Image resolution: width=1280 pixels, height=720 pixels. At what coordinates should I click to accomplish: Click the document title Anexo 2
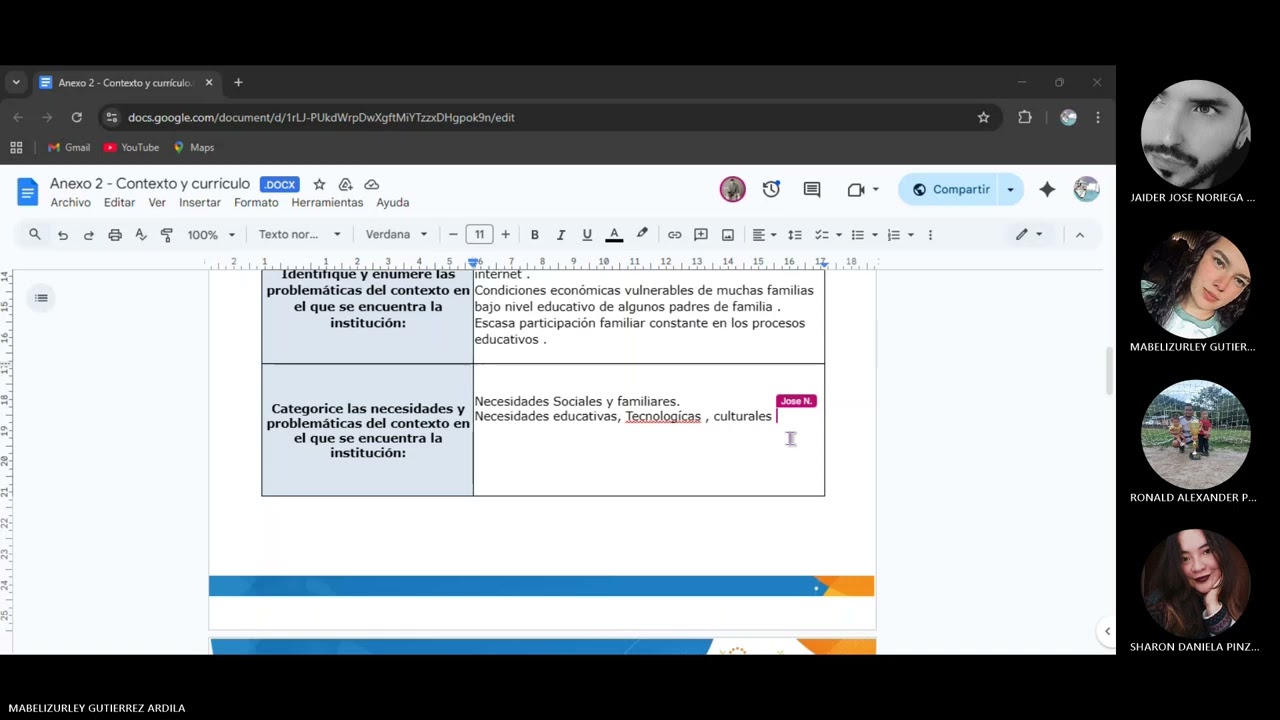pos(150,184)
